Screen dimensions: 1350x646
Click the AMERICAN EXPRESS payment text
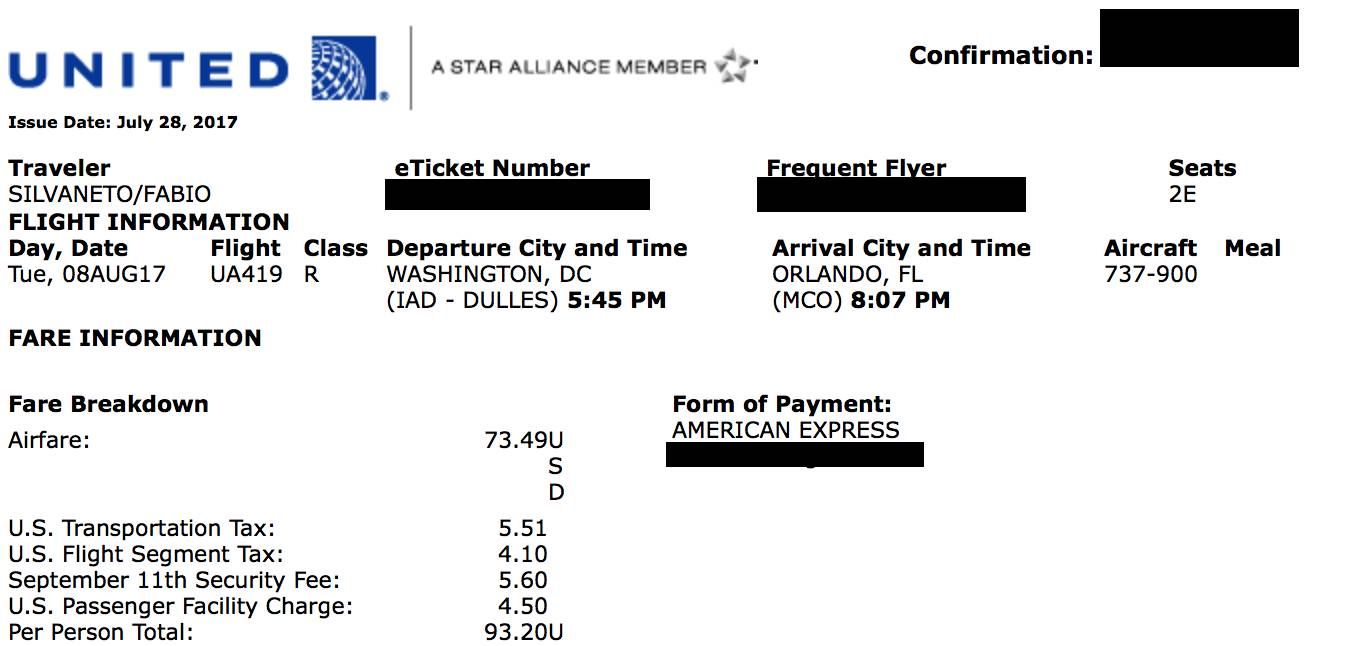(x=786, y=430)
